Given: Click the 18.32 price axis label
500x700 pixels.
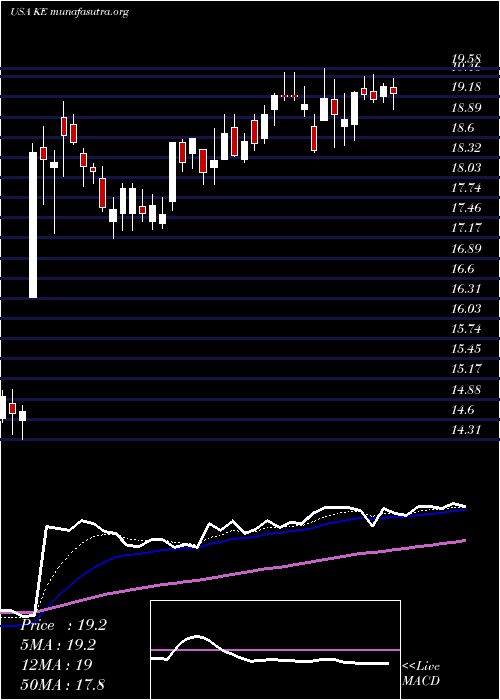Looking at the screenshot, I should (x=466, y=147).
